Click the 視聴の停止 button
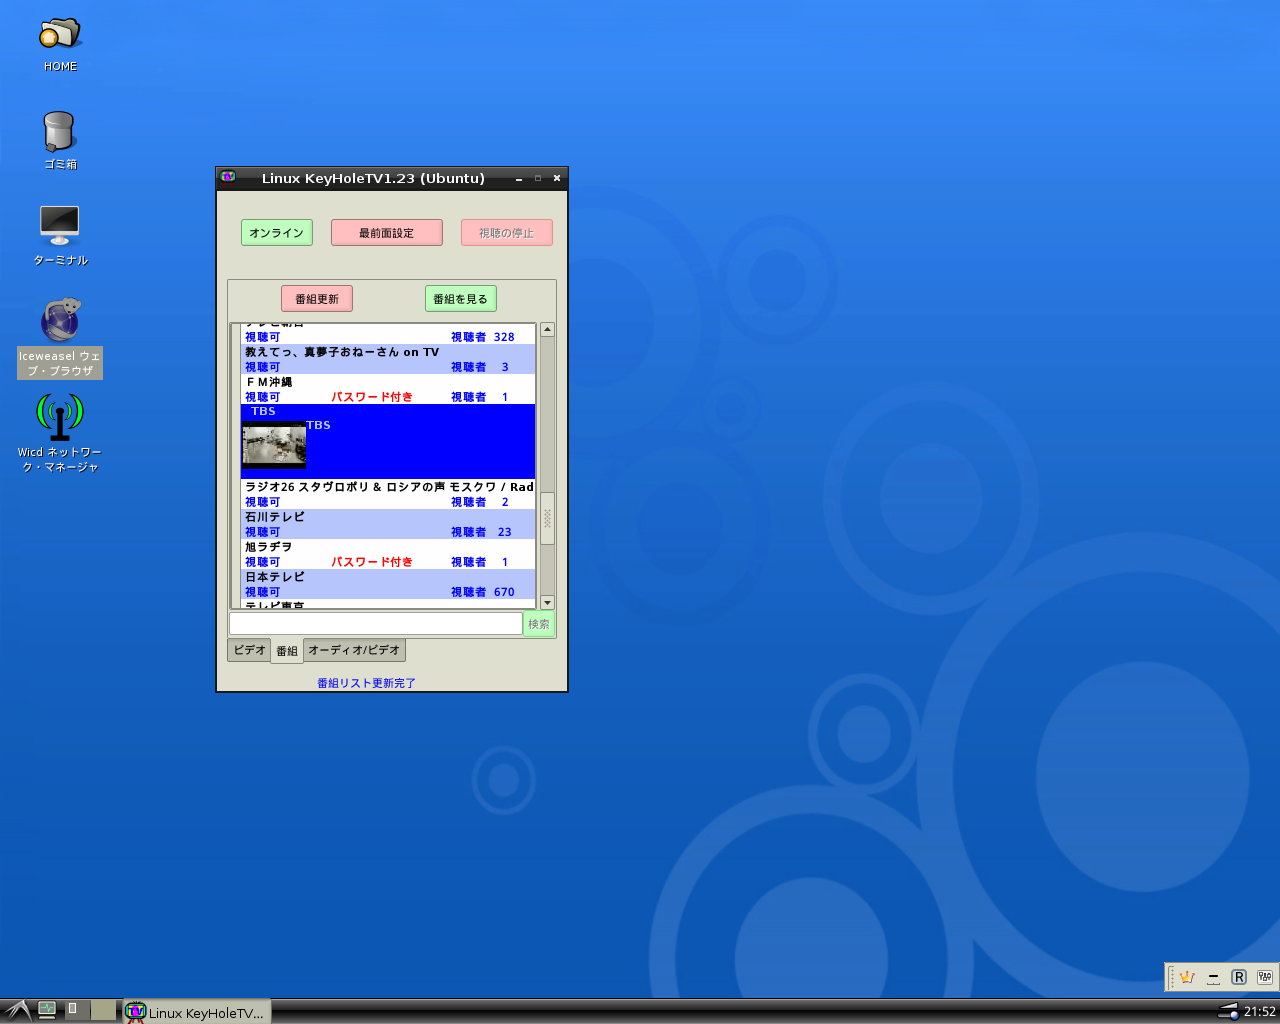This screenshot has height=1024, width=1280. click(507, 233)
